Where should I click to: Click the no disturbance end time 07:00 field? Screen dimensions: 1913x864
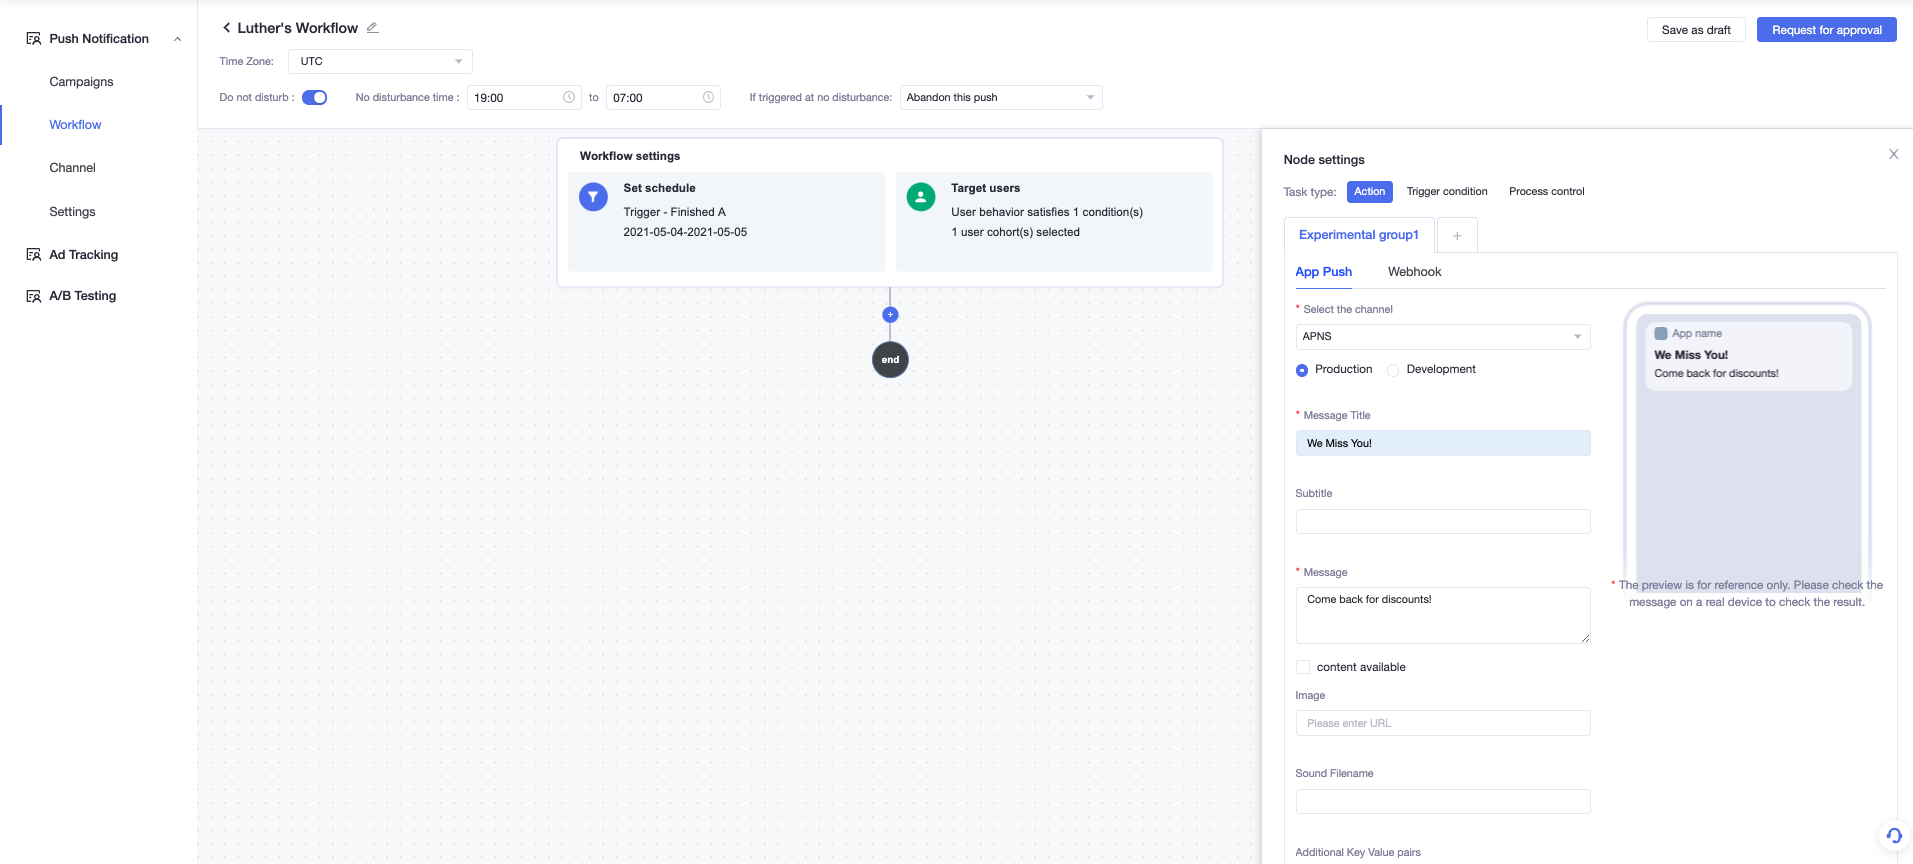[663, 97]
